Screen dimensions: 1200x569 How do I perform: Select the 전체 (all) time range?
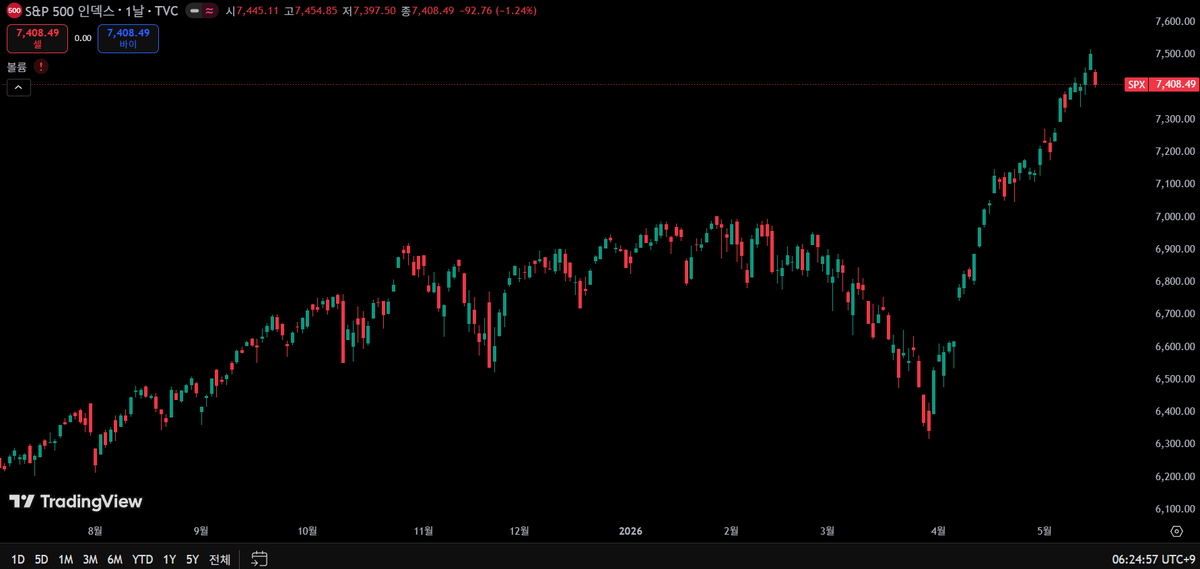tap(219, 559)
